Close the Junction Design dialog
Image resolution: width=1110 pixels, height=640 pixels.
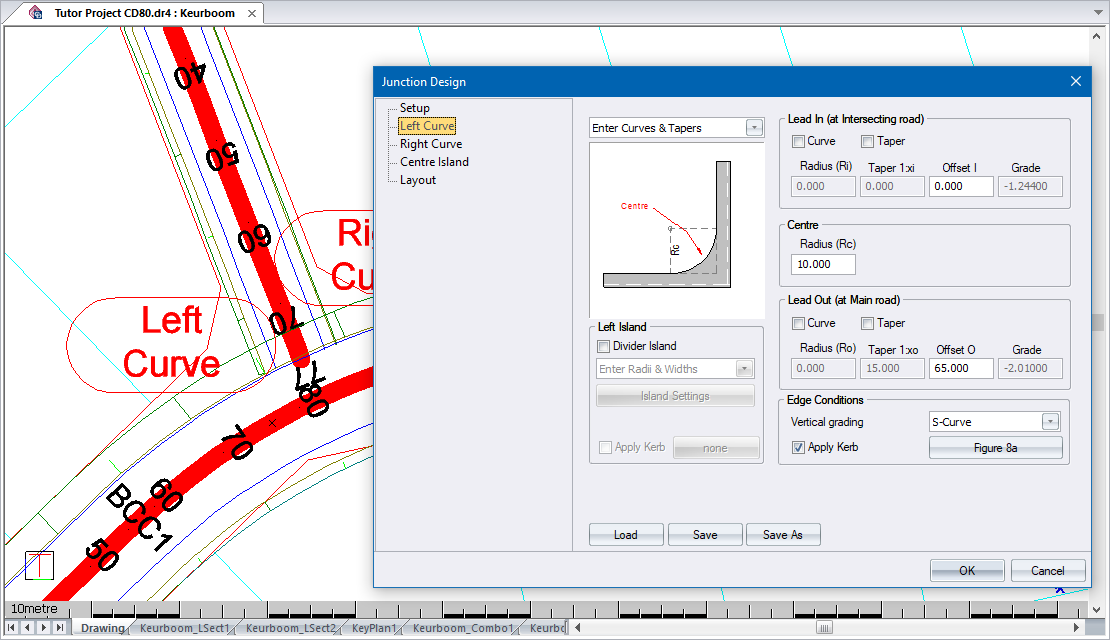(1076, 81)
